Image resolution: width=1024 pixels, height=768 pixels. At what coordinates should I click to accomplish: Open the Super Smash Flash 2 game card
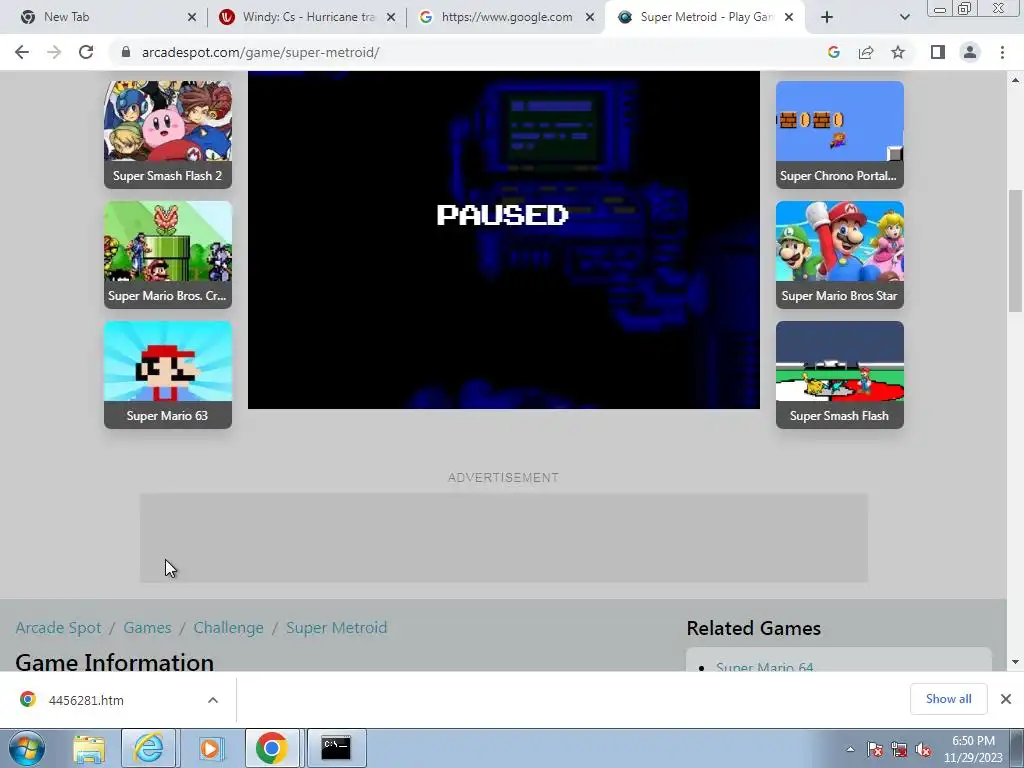[x=168, y=135]
